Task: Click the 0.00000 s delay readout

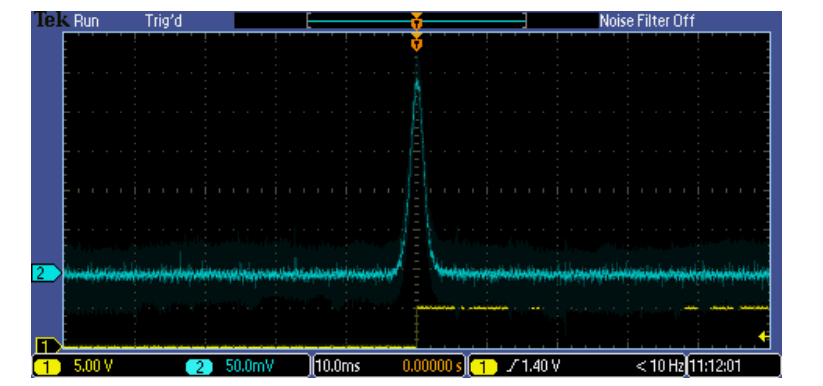Action: click(433, 366)
